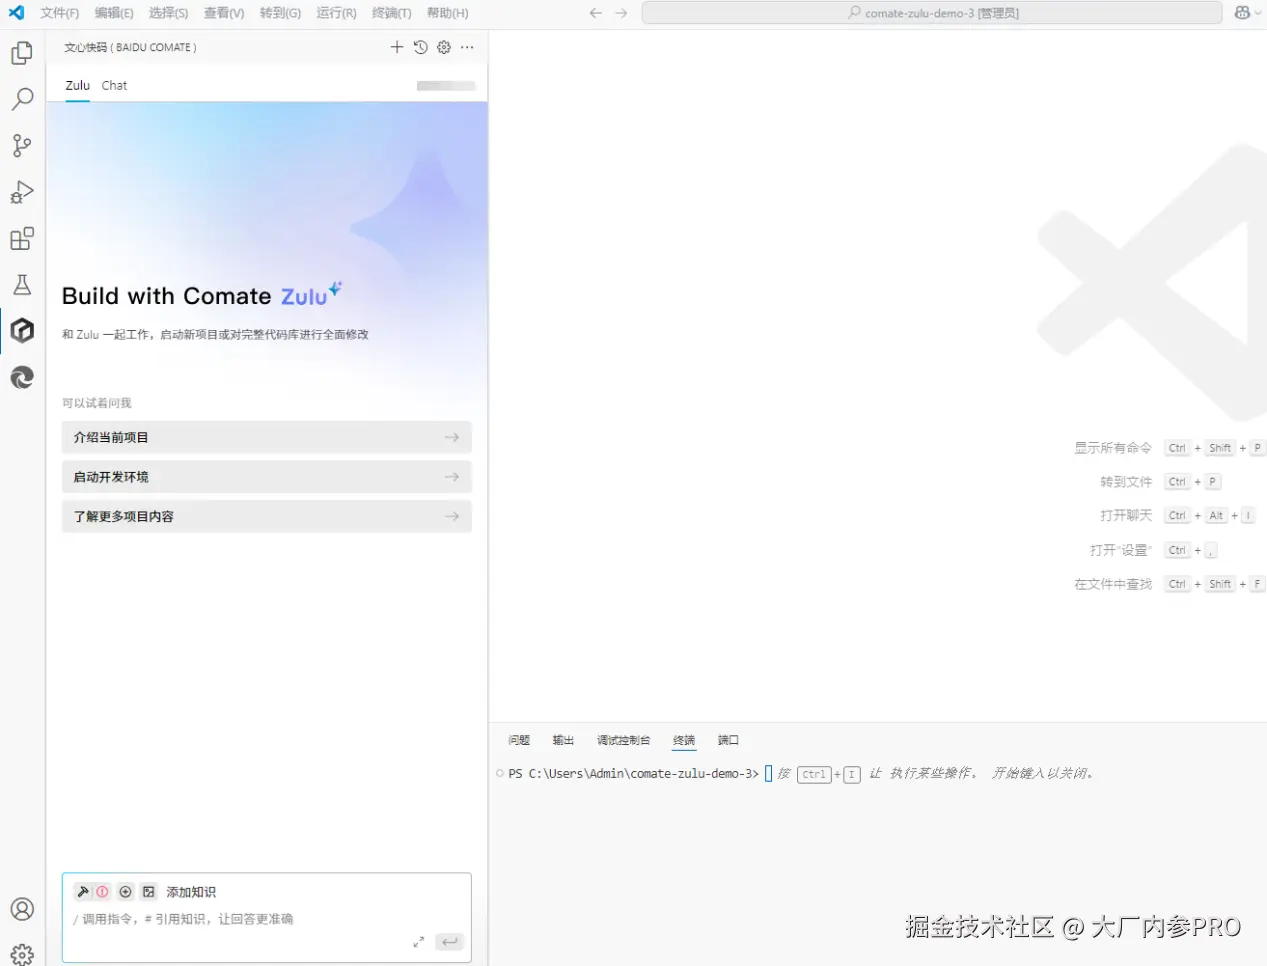This screenshot has height=966, width=1267.
Task: Go forward with navigation arrow
Action: tap(621, 13)
